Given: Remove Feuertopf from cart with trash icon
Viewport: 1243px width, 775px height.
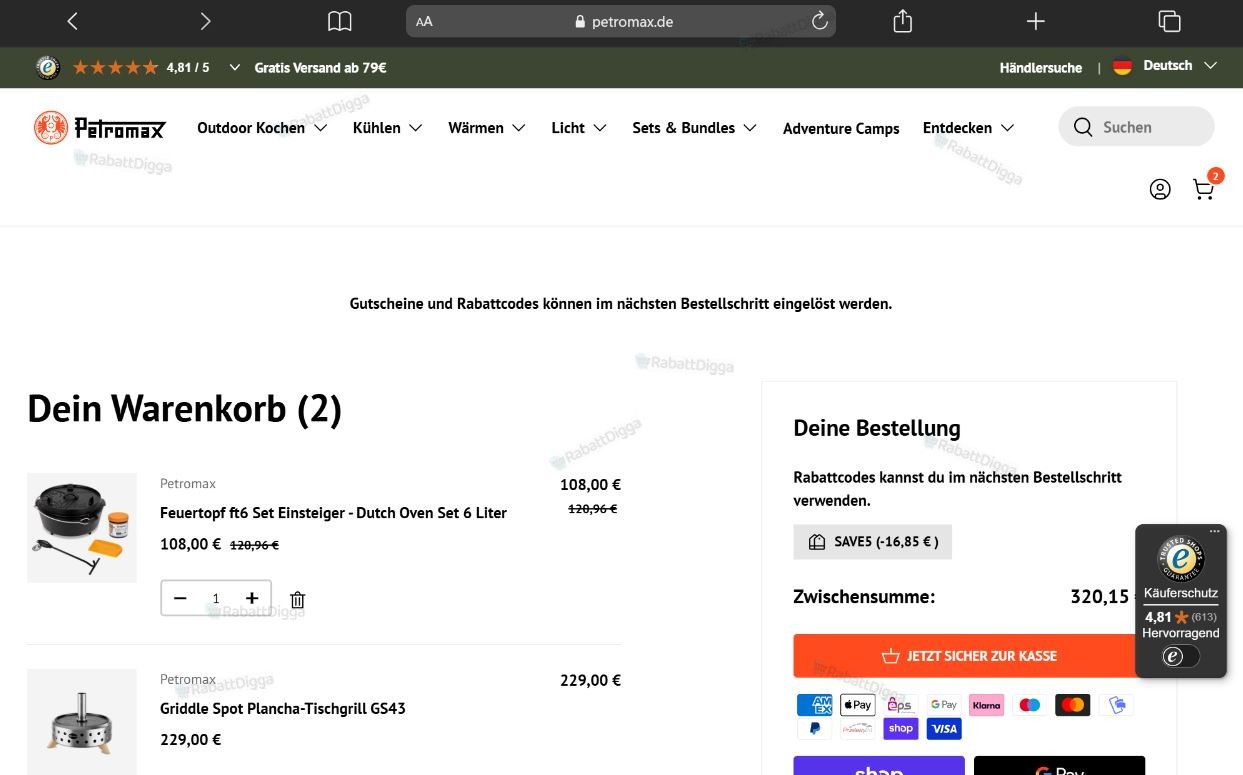Looking at the screenshot, I should pyautogui.click(x=297, y=600).
